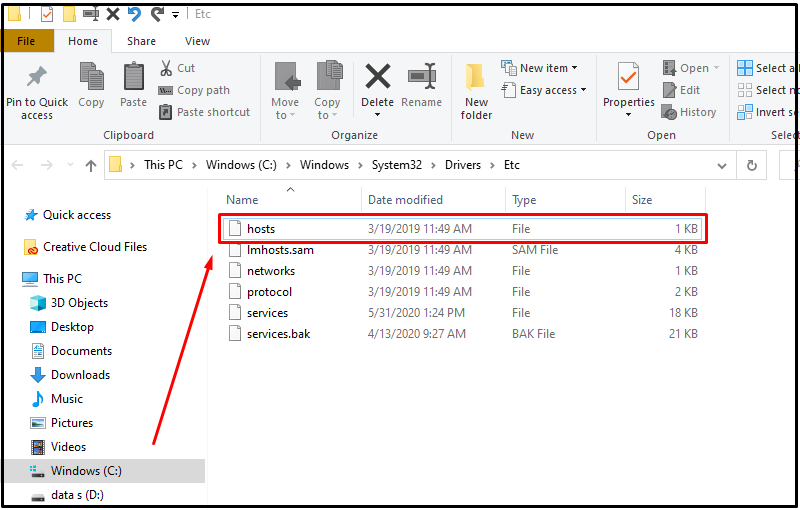This screenshot has width=800, height=510.
Task: Click the Pin to Quick access icon
Action: click(x=37, y=77)
